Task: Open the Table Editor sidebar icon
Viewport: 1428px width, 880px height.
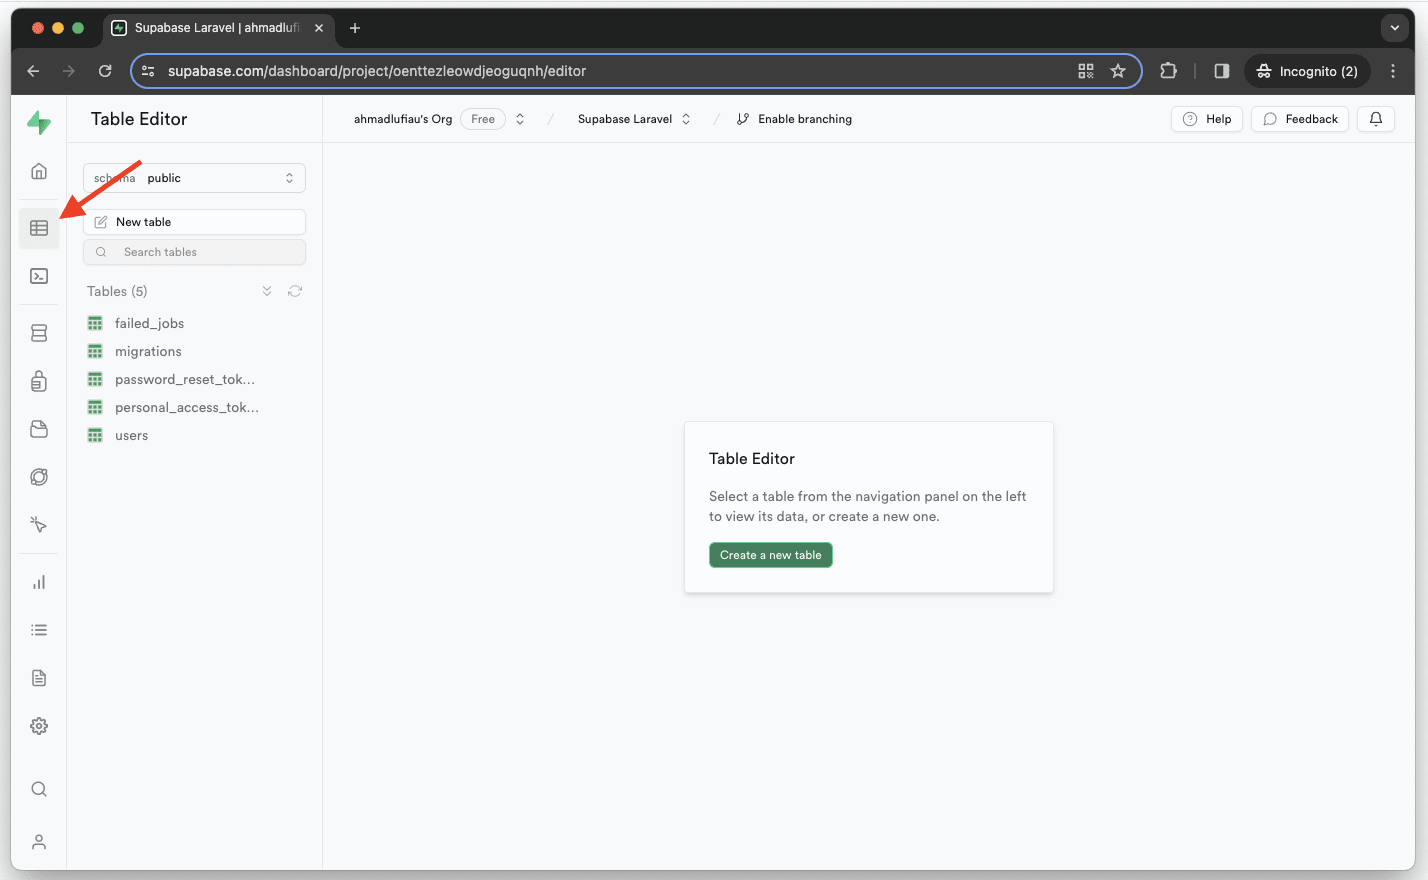Action: click(39, 228)
